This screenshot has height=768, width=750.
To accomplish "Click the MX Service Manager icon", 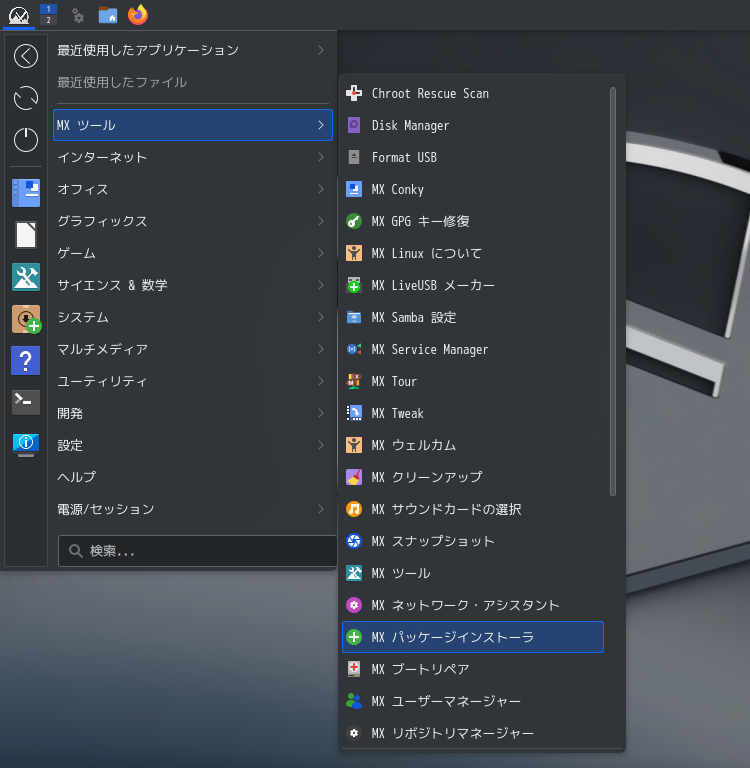I will (354, 349).
